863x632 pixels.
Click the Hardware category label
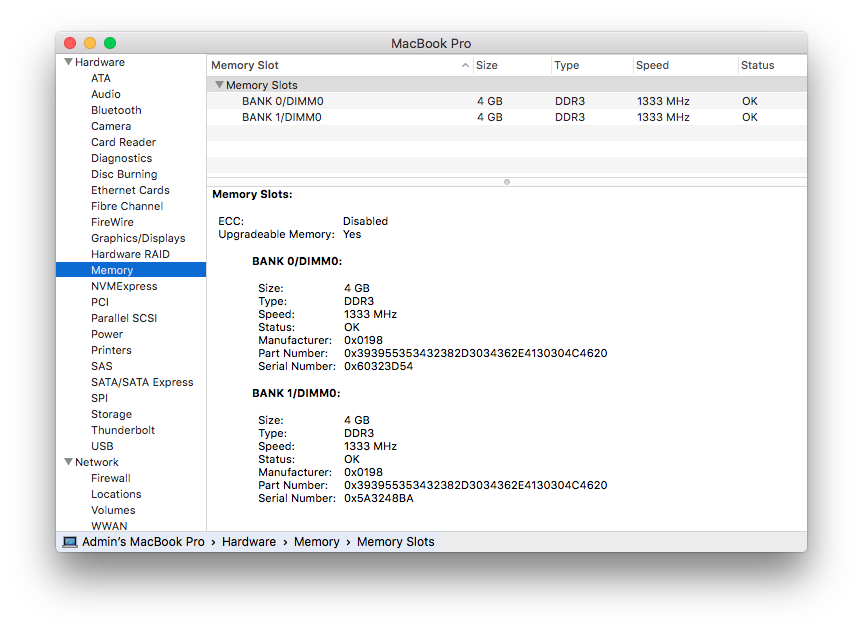(x=100, y=62)
